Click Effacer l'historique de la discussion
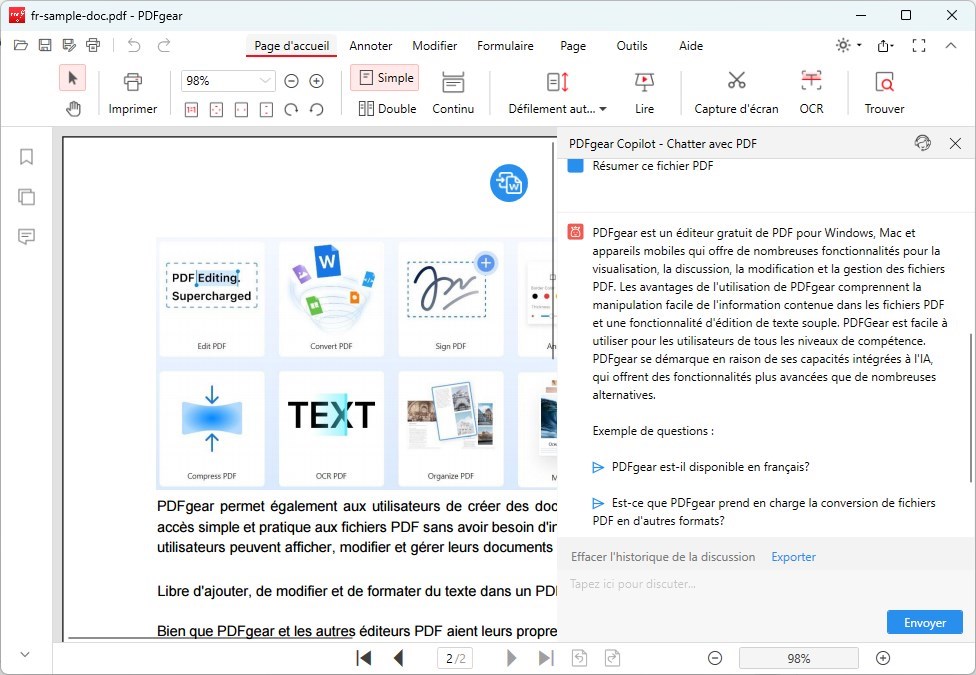 click(663, 557)
